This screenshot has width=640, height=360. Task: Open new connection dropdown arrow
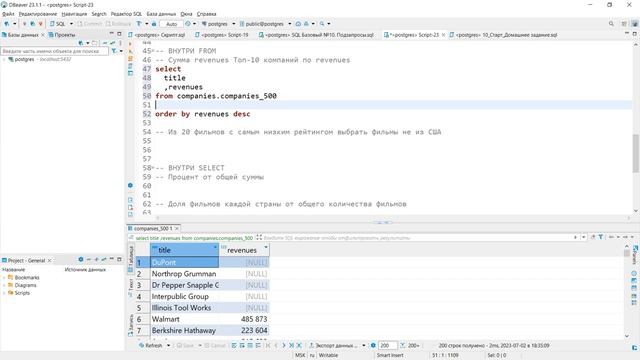(15, 24)
